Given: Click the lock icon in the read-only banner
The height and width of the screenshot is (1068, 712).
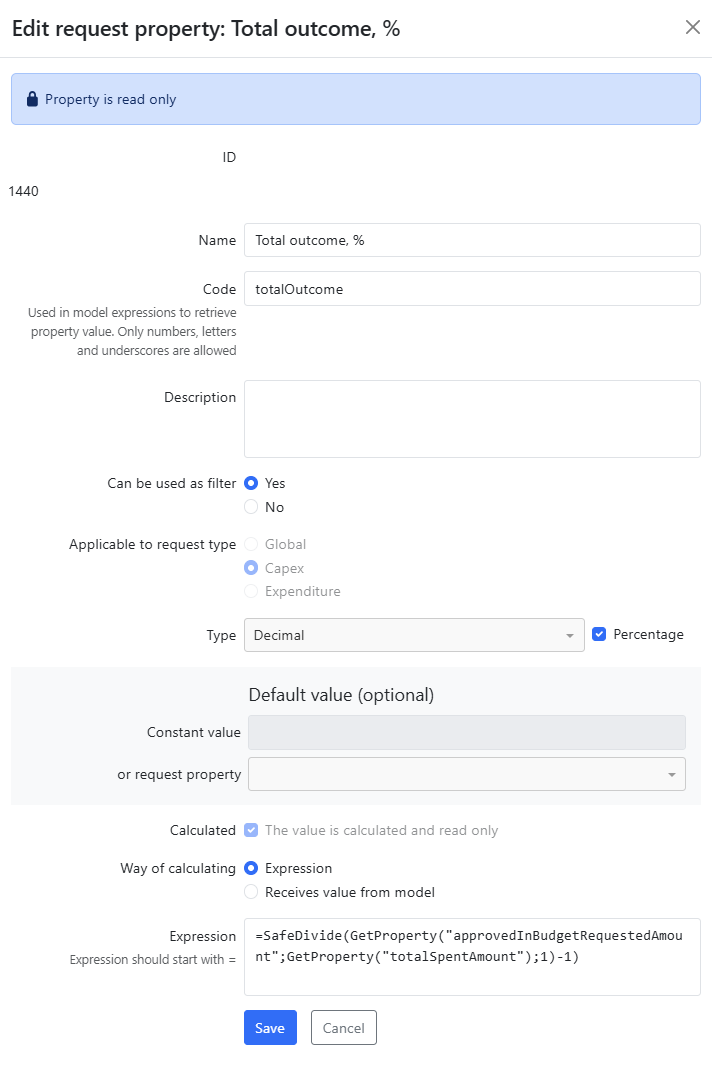Looking at the screenshot, I should (x=32, y=99).
